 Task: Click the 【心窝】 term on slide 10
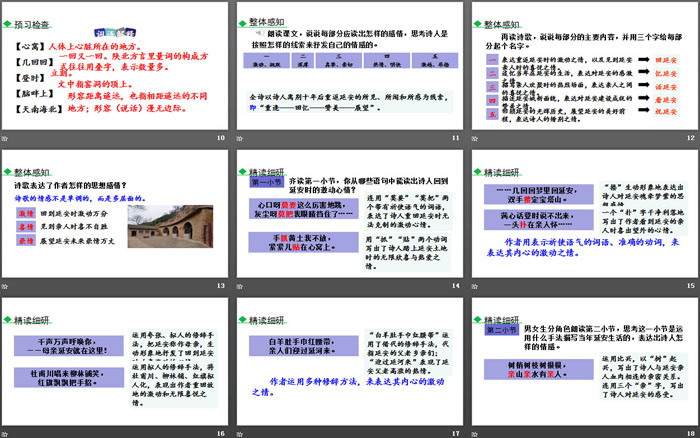click(30, 46)
